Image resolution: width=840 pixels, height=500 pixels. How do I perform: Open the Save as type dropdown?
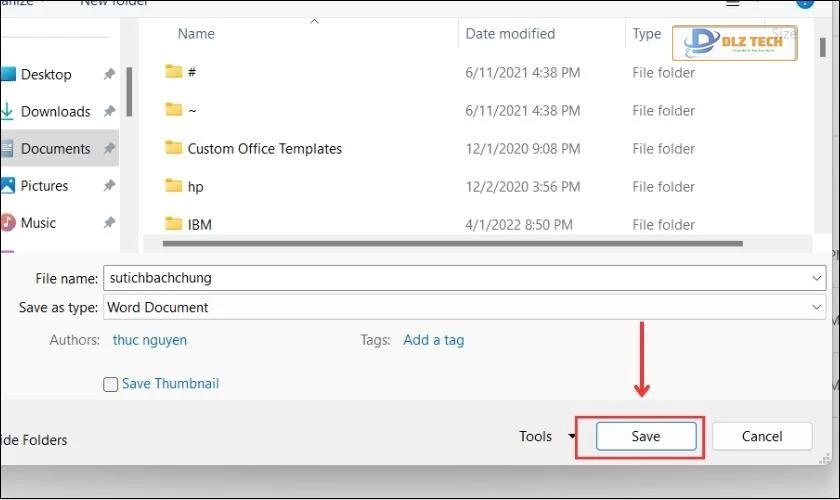818,307
